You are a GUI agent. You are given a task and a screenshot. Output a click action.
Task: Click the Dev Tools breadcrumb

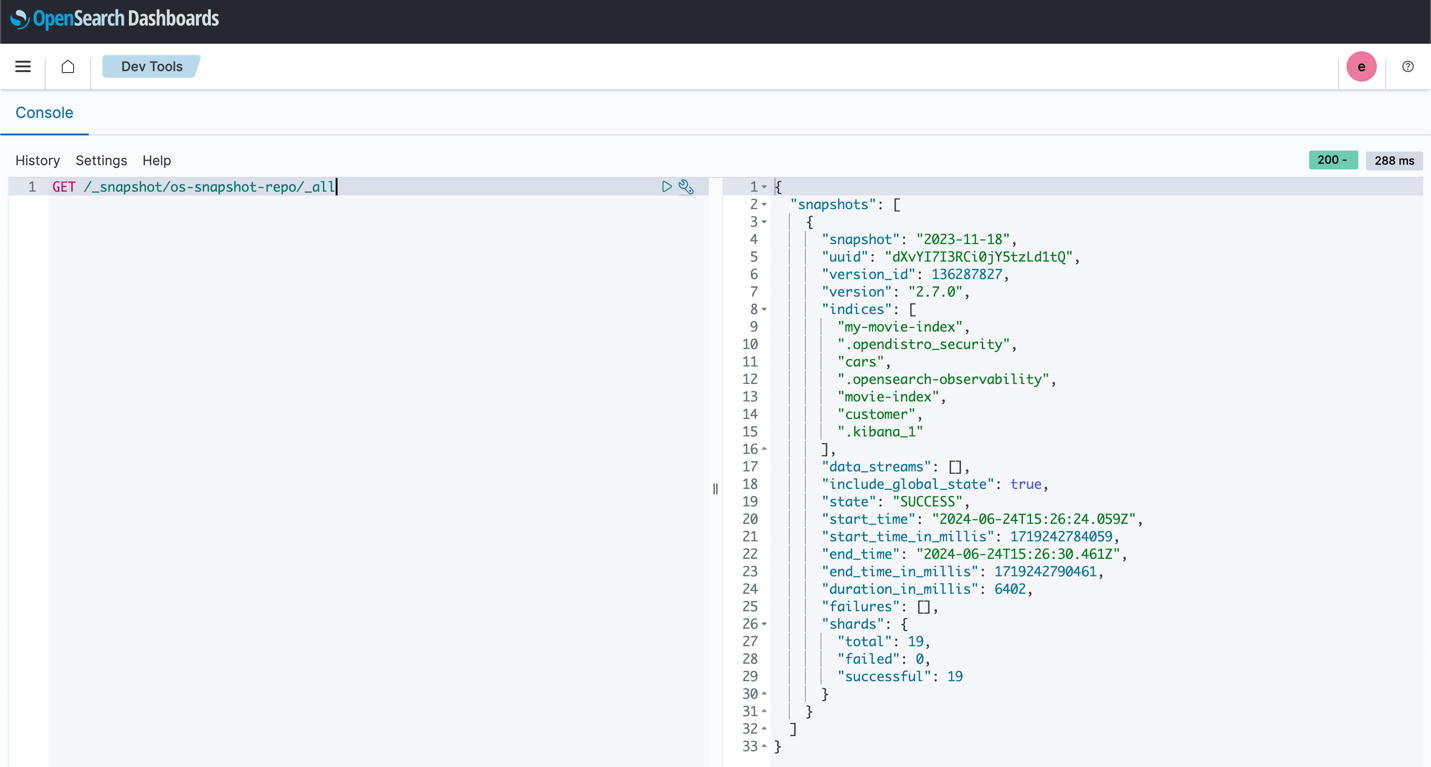tap(151, 67)
